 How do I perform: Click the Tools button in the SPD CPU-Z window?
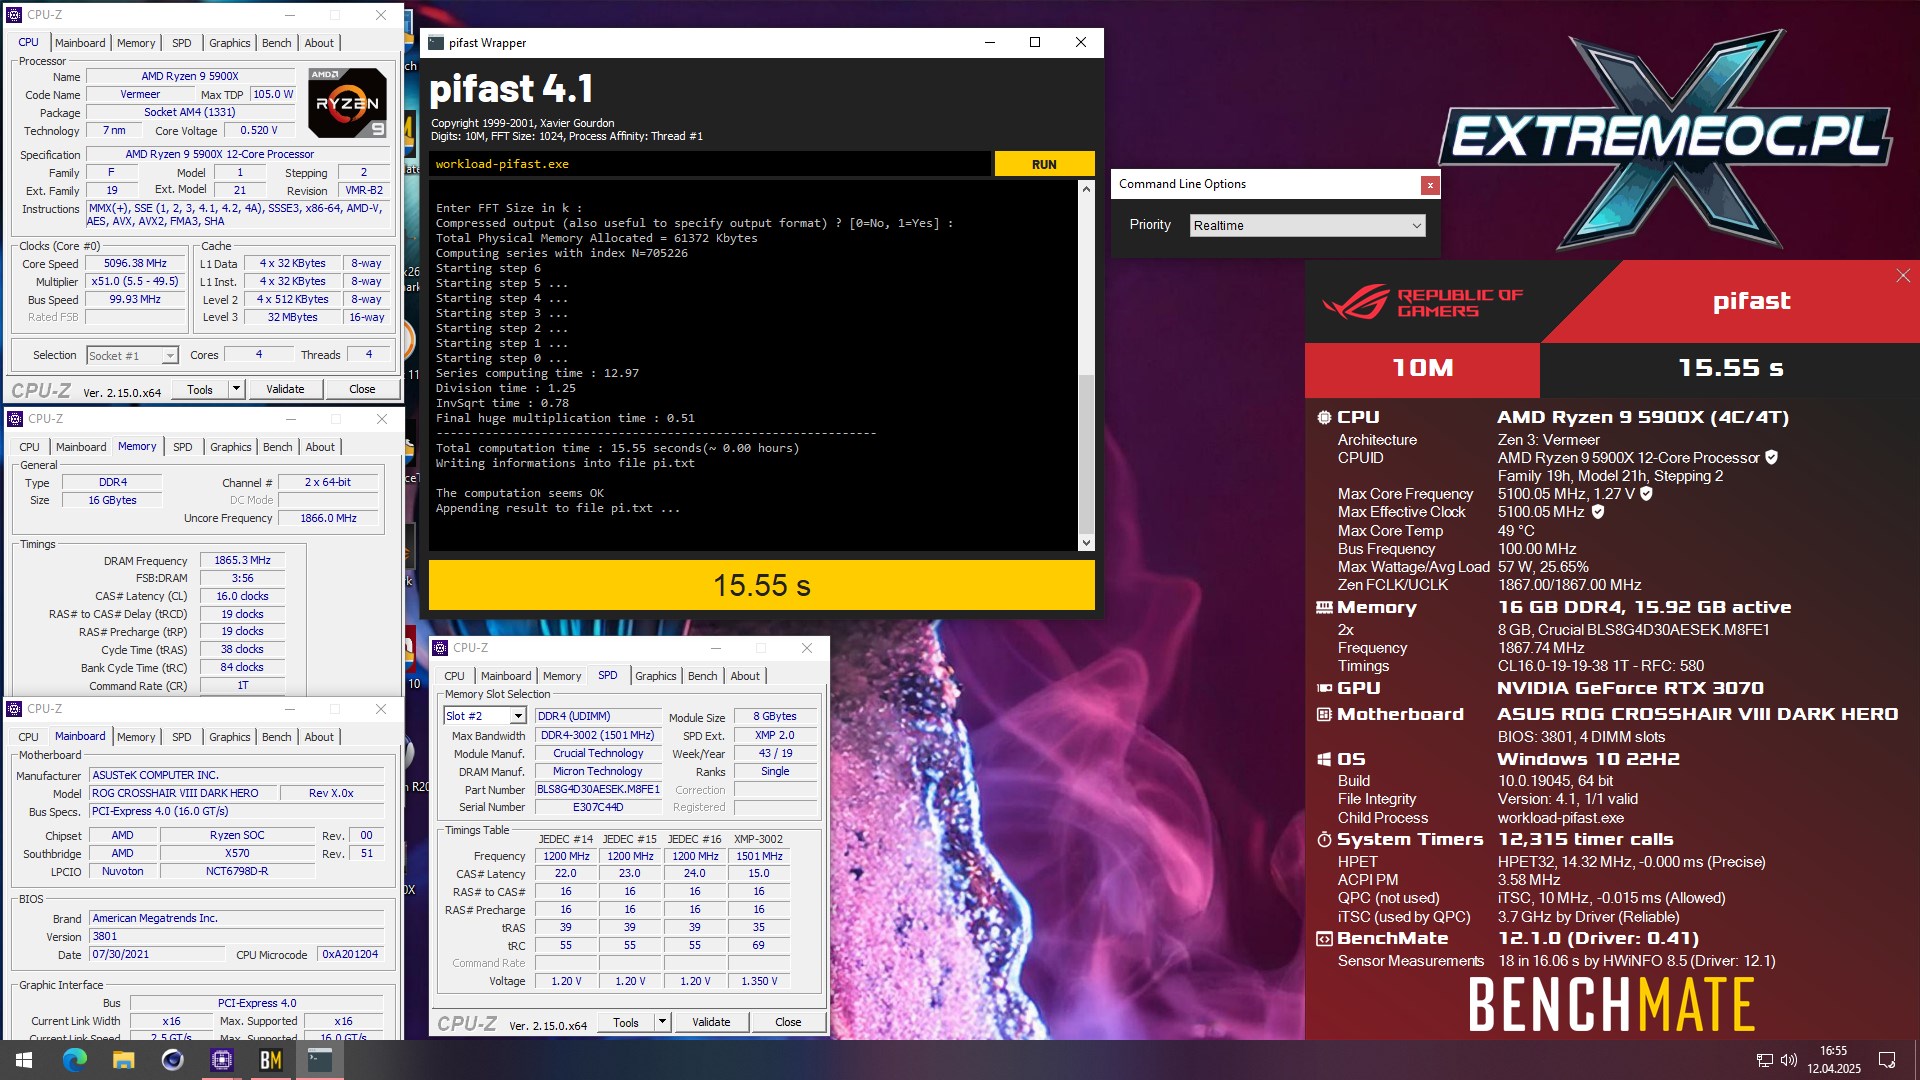pyautogui.click(x=626, y=1022)
